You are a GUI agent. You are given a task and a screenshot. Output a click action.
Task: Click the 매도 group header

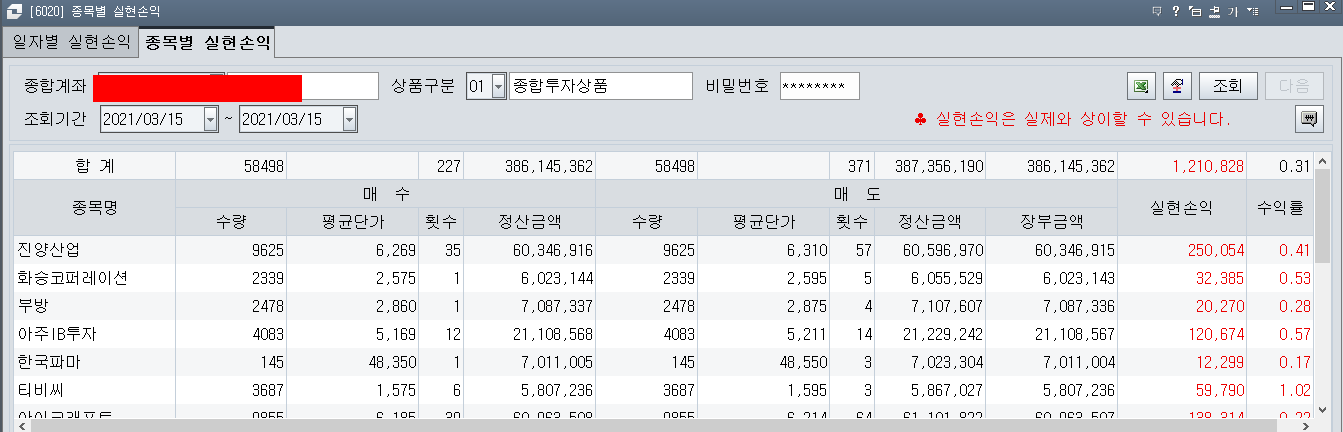click(856, 193)
